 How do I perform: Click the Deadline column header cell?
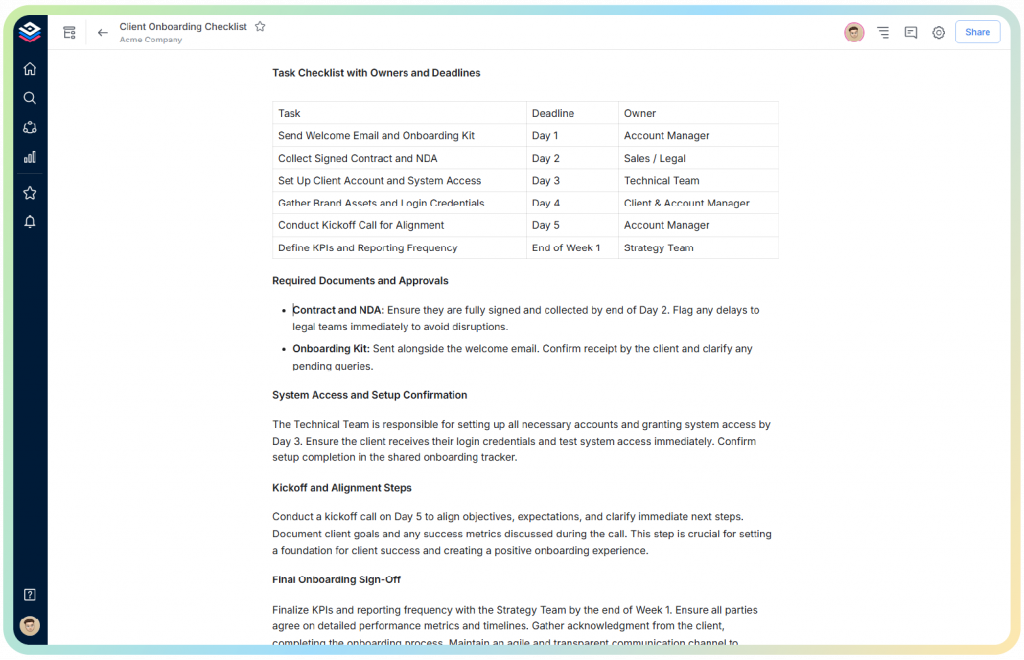click(572, 113)
